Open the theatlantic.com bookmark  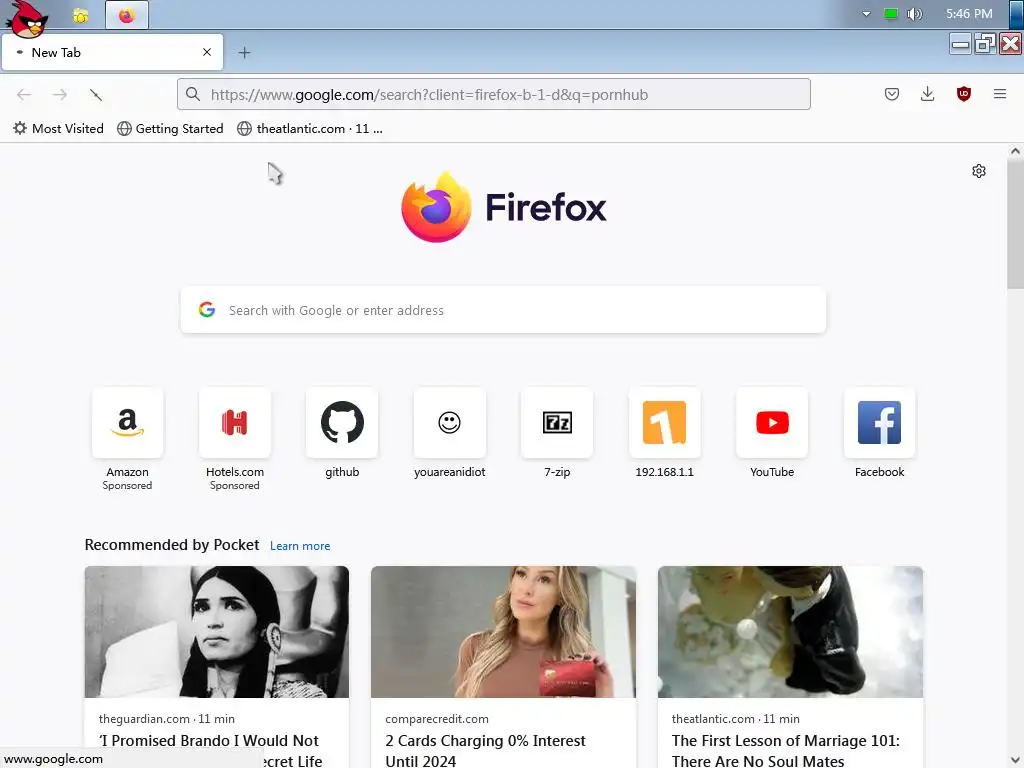pyautogui.click(x=310, y=129)
